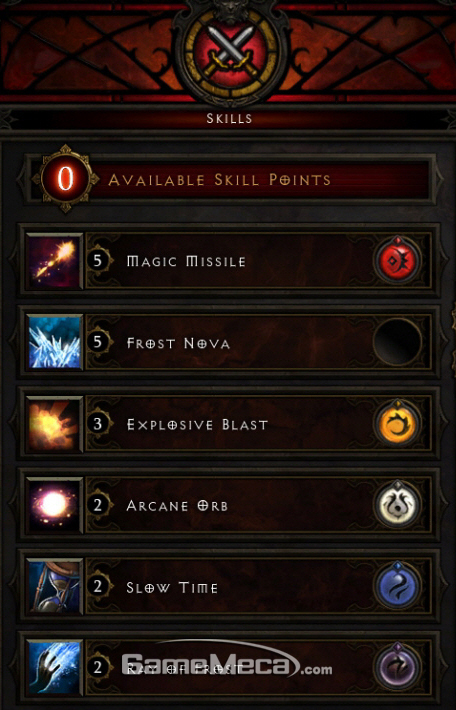The width and height of the screenshot is (456, 710).
Task: Open the purple rune on Ray of Frost
Action: [397, 667]
